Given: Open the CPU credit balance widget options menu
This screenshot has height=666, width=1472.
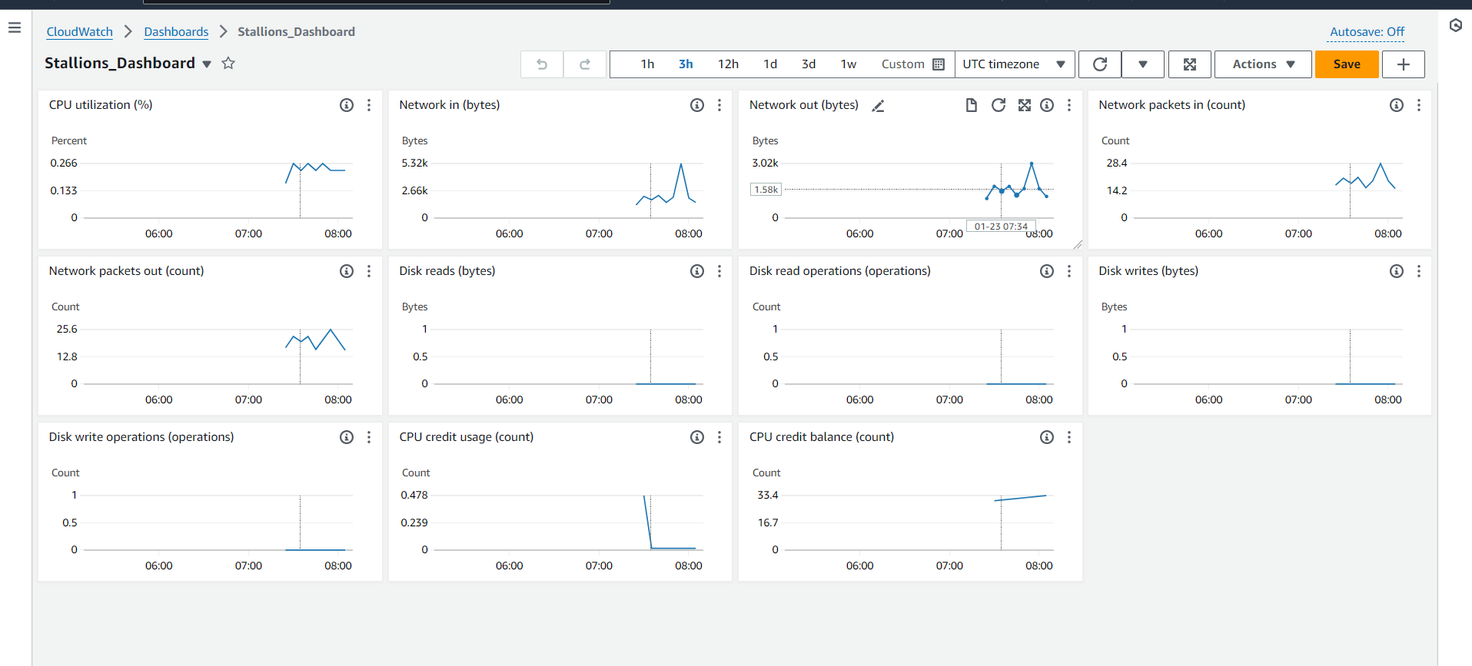Looking at the screenshot, I should coord(1069,437).
